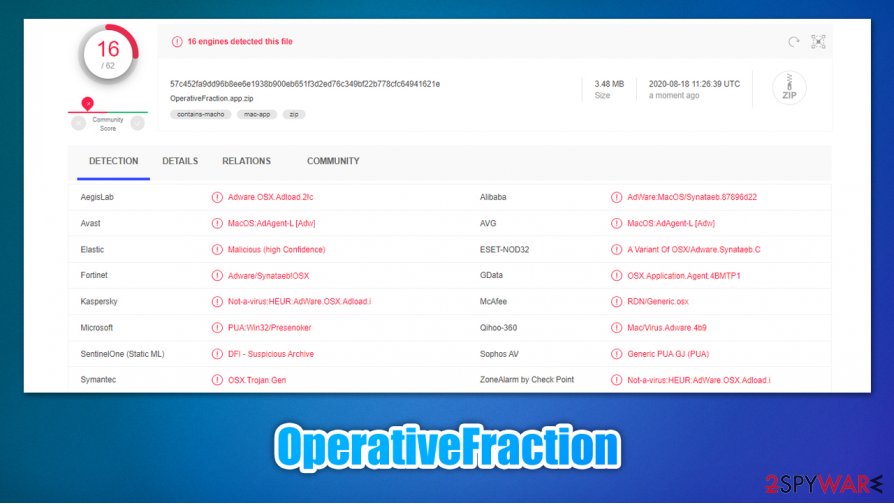The image size is (894, 504).
Task: Click the GData detection warning icon
Action: pyautogui.click(x=616, y=275)
